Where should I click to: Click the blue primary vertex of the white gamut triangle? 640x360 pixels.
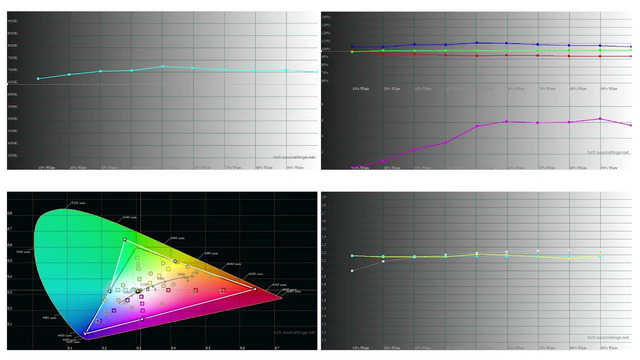tap(85, 333)
